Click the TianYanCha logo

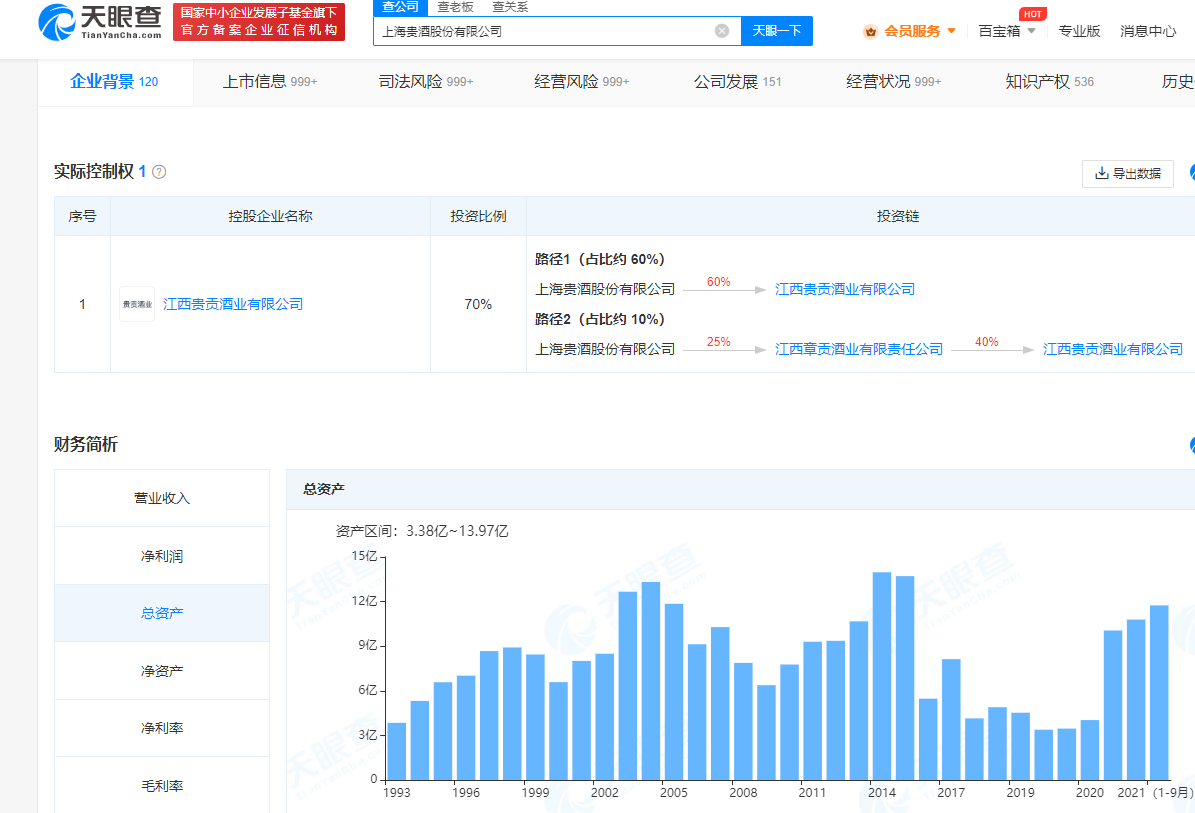[x=100, y=21]
